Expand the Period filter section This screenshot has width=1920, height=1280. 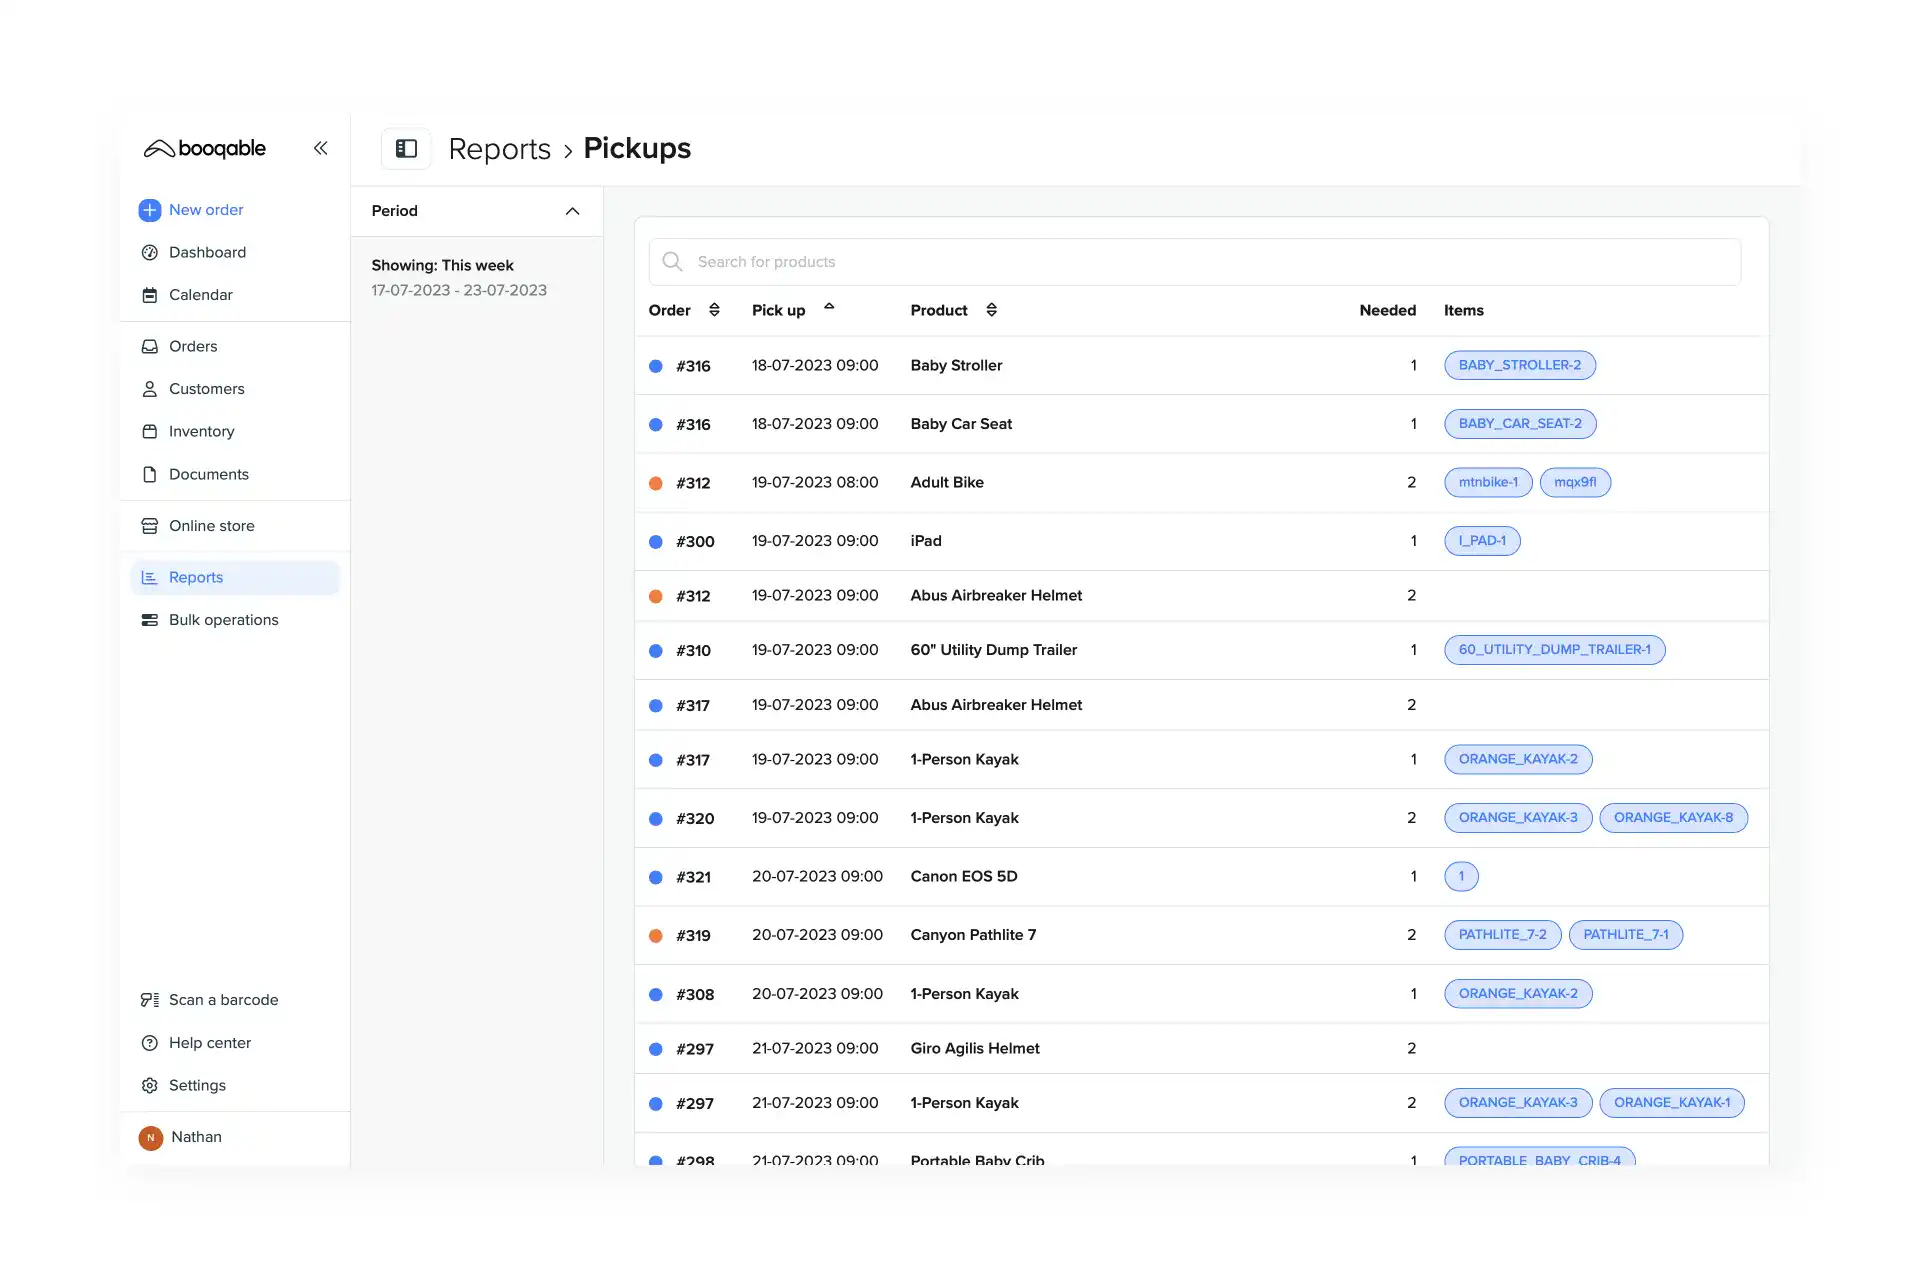coord(571,210)
